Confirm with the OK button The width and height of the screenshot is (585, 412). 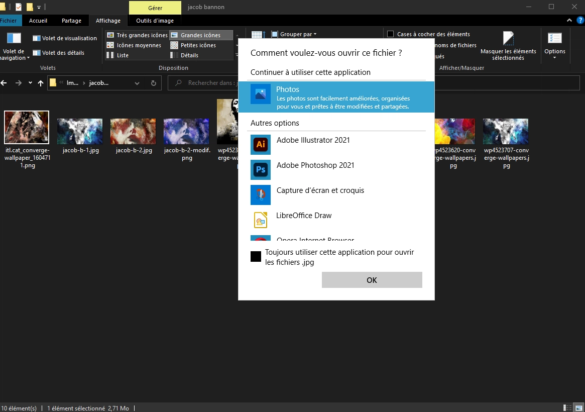(372, 280)
